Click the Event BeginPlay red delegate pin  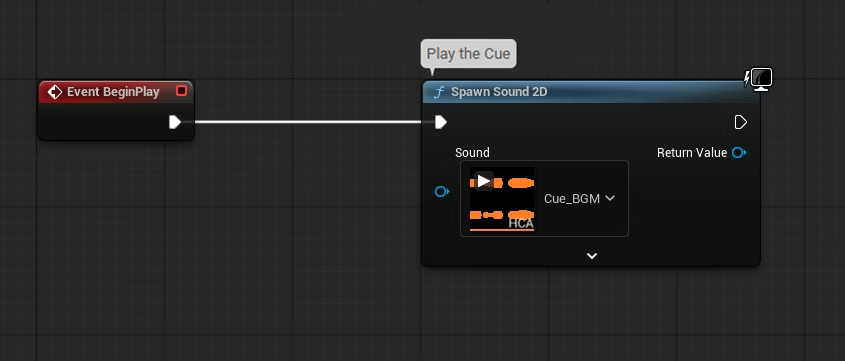[182, 91]
